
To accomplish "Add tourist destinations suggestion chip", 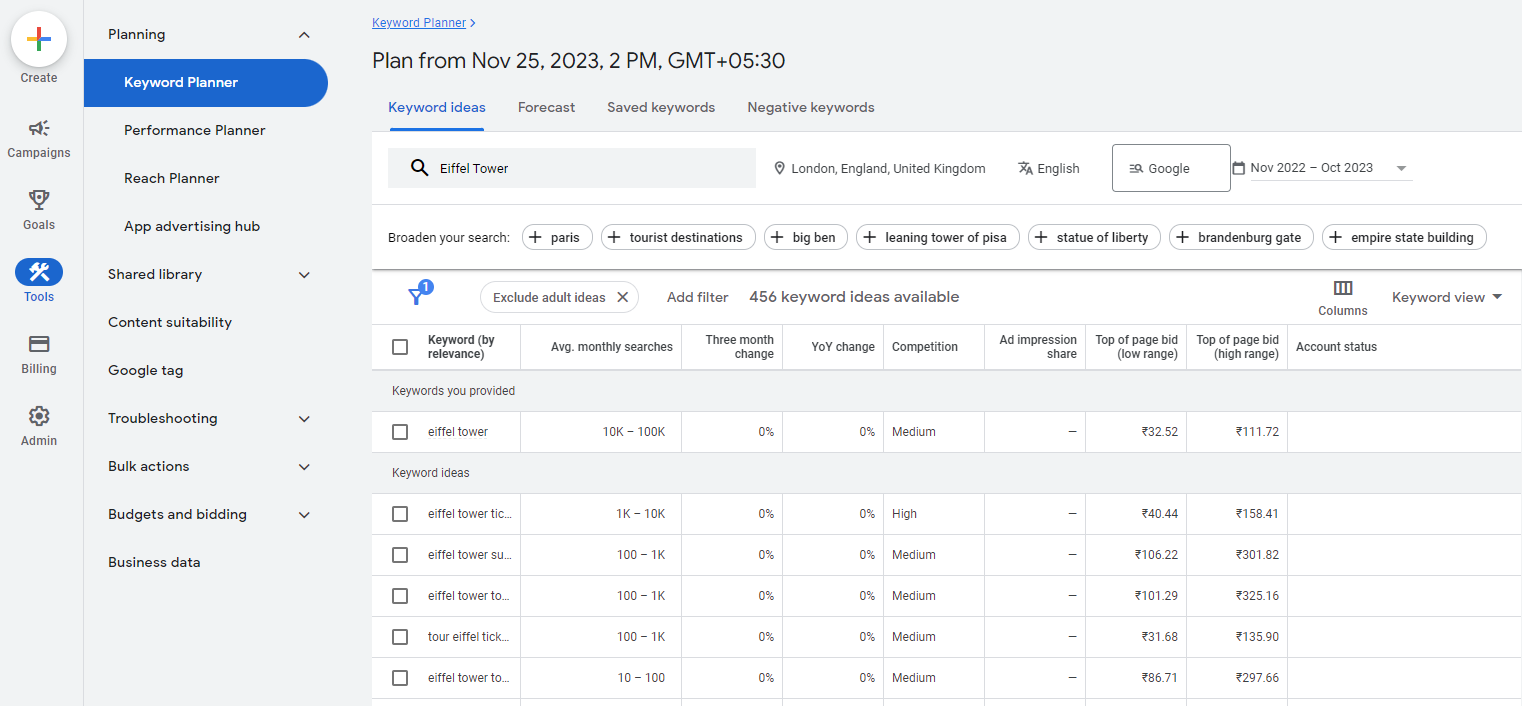I will (x=678, y=237).
